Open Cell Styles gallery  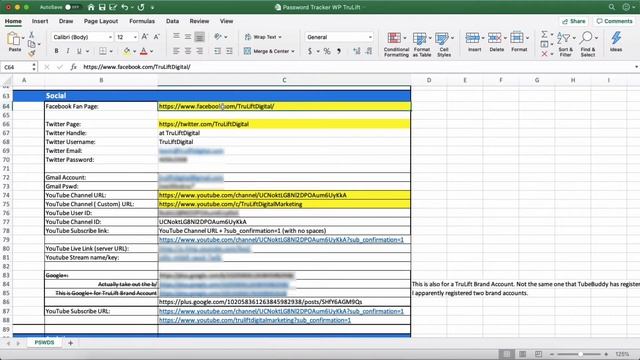coord(444,44)
